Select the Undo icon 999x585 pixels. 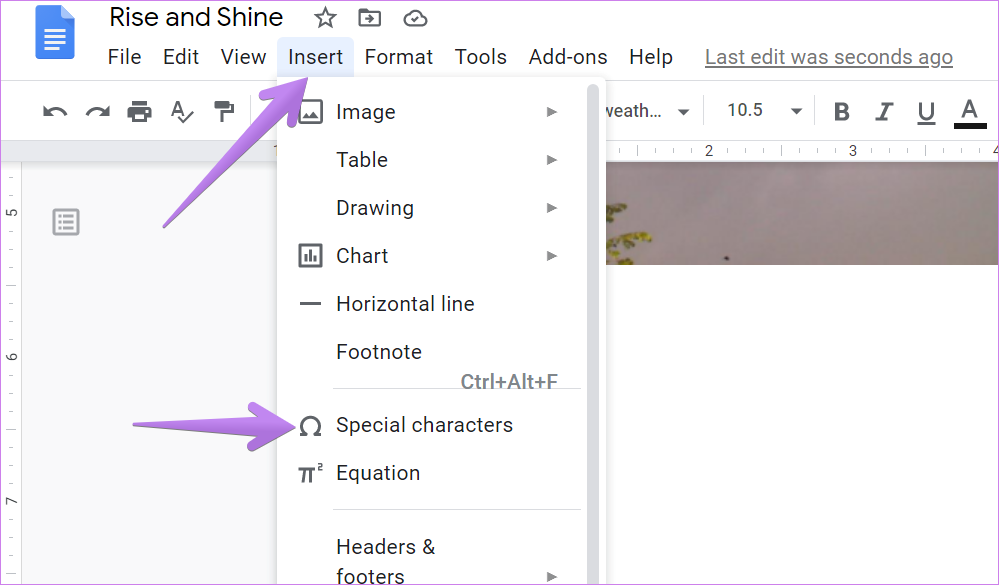click(54, 110)
